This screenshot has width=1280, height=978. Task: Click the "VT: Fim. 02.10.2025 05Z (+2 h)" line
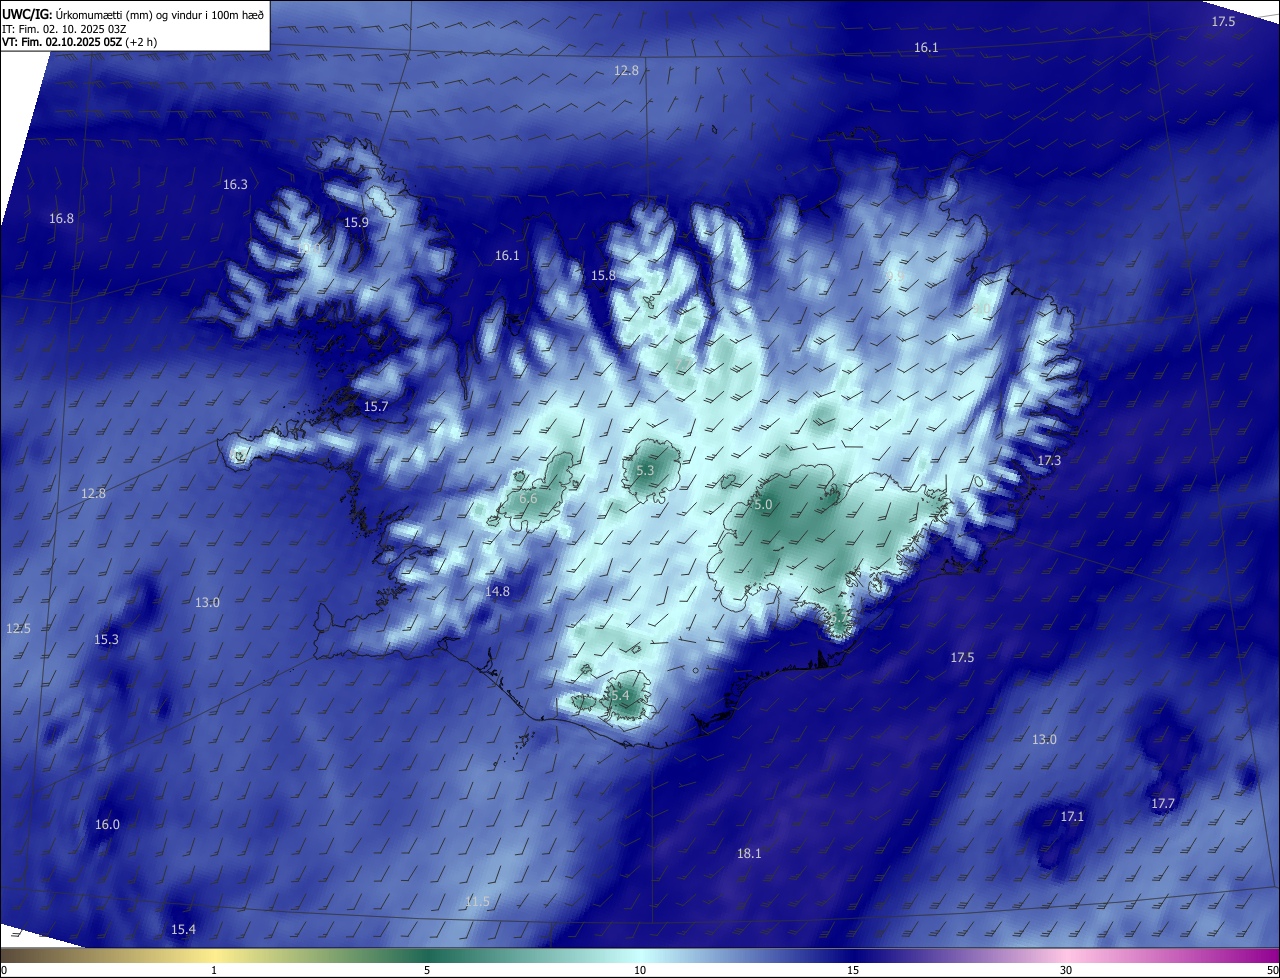click(80, 42)
